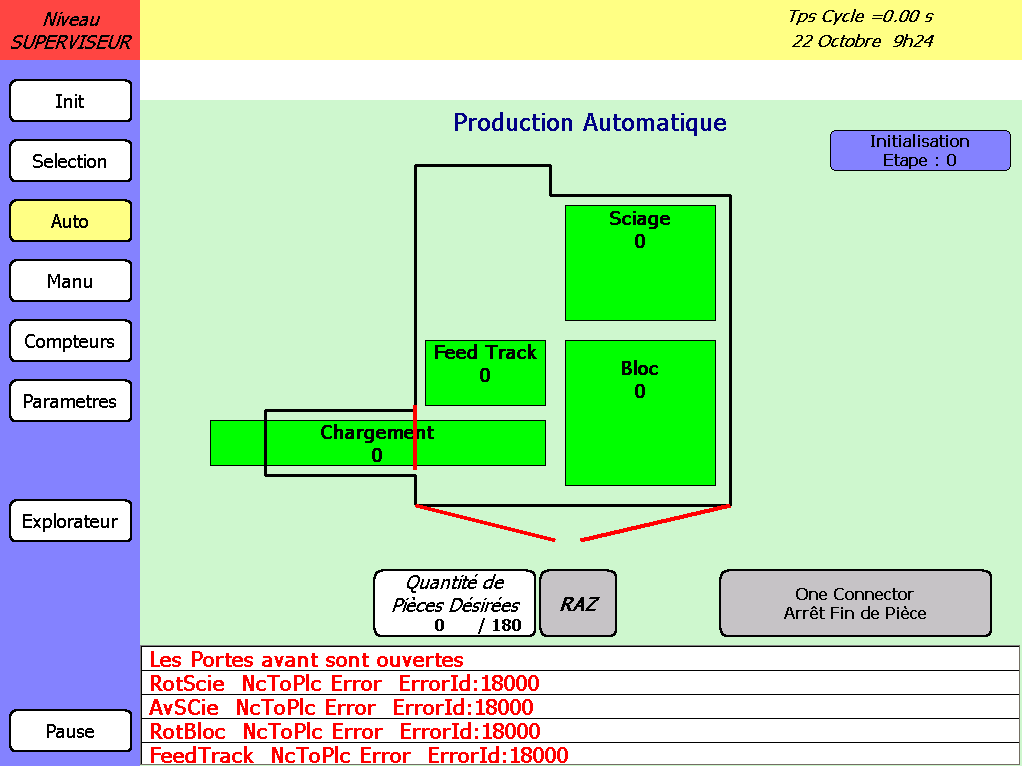The height and width of the screenshot is (766, 1022).
Task: Select the Bloc station block
Action: click(x=640, y=413)
